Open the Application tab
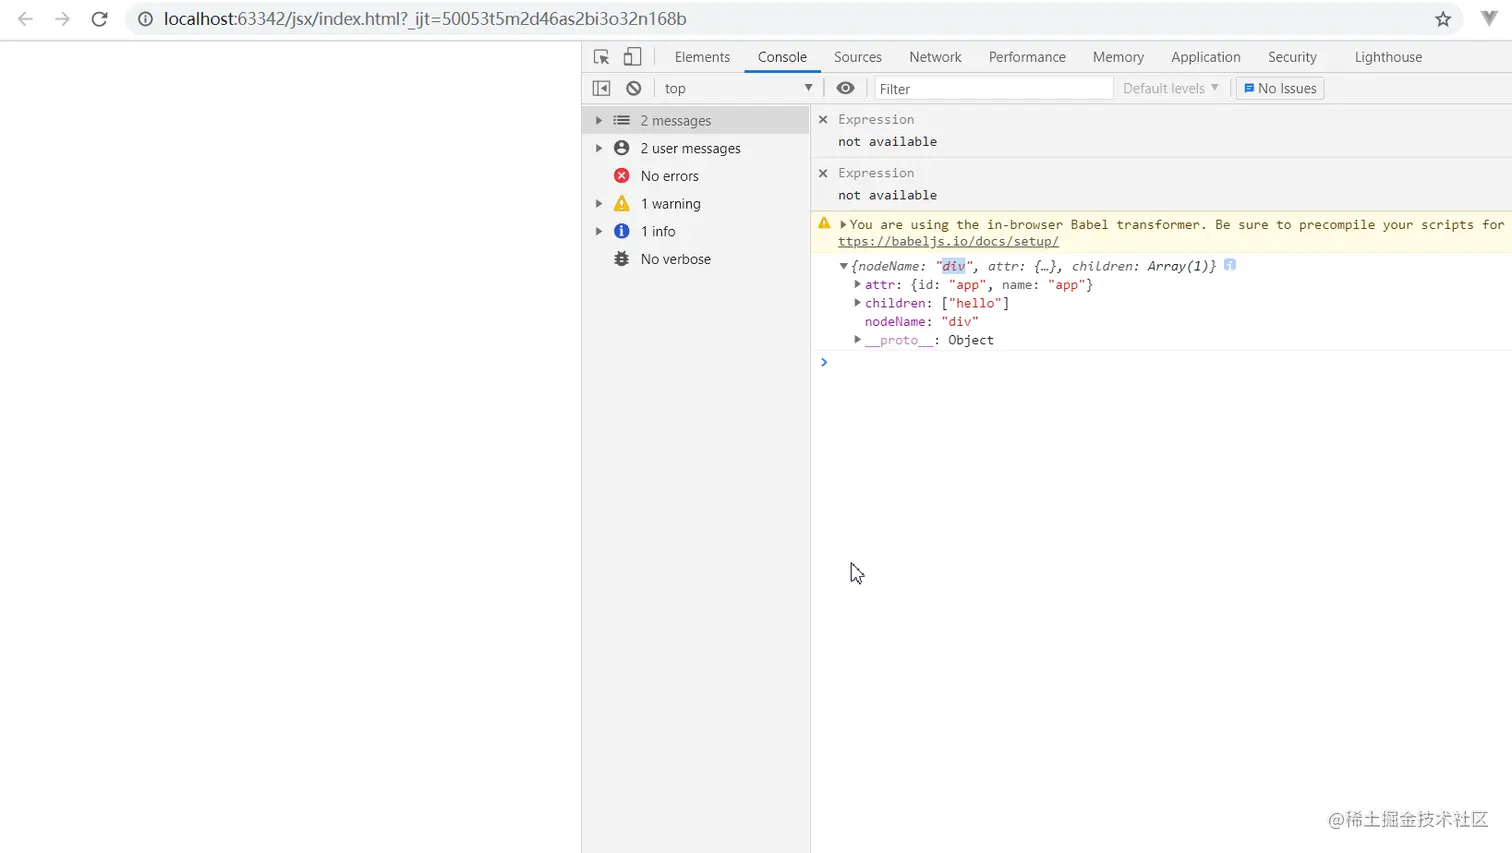The image size is (1512, 853). tap(1206, 57)
